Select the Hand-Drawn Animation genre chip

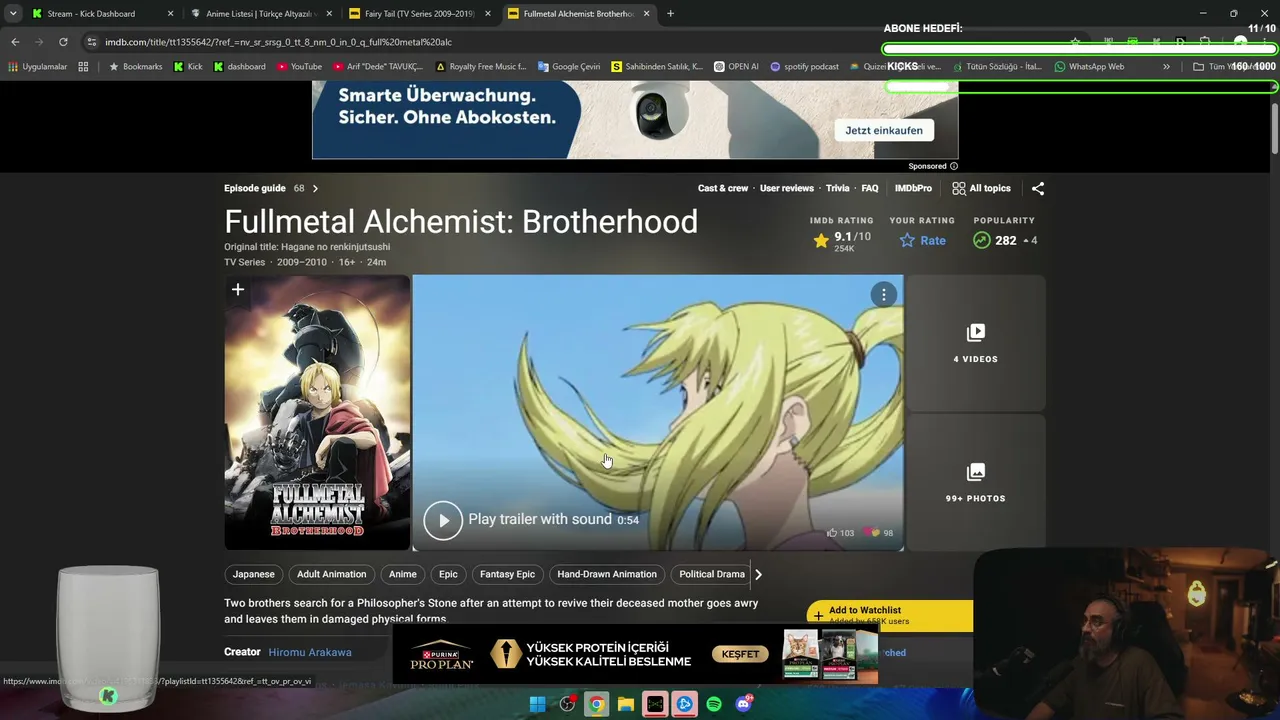[607, 574]
